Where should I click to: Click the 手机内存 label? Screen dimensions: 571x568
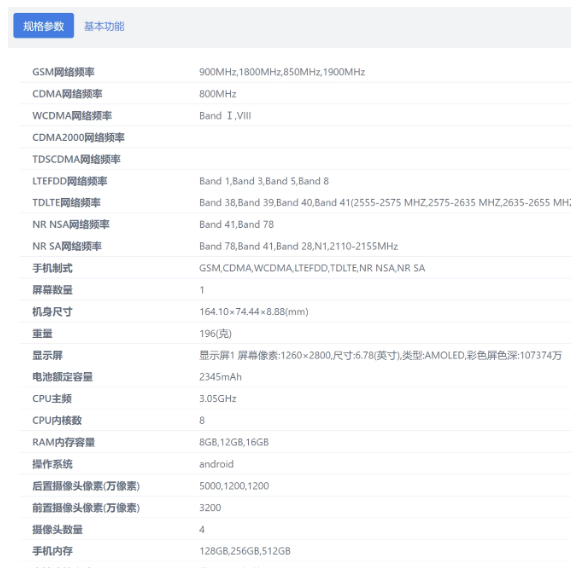click(52, 552)
